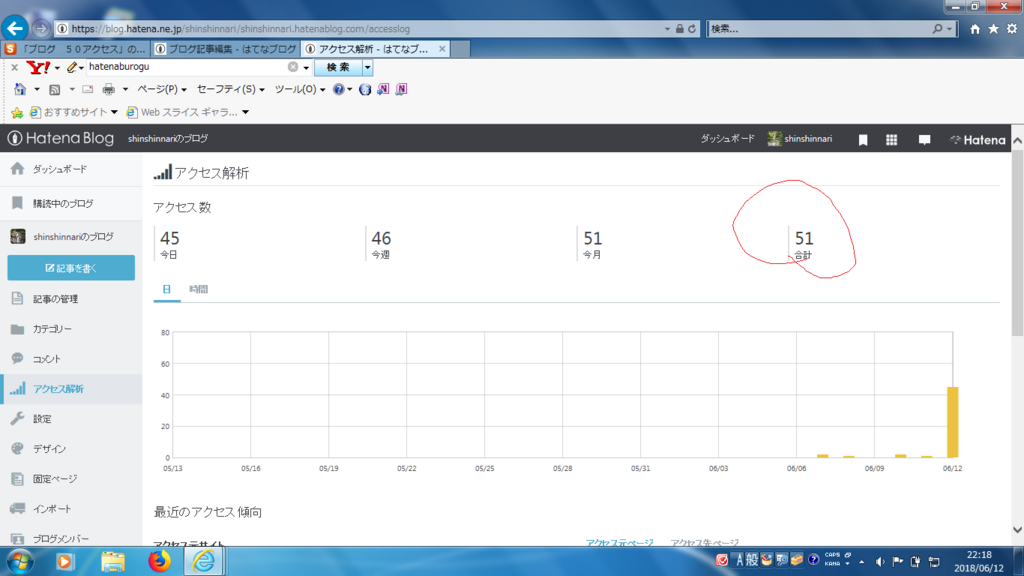Open the browser tools gear icon
The height and width of the screenshot is (576, 1024).
tap(1012, 29)
